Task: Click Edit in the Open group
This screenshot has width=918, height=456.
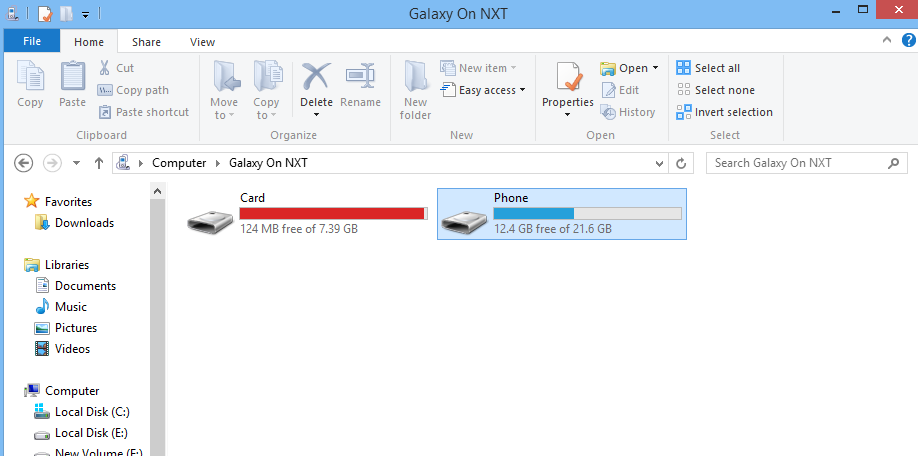Action: coord(620,90)
